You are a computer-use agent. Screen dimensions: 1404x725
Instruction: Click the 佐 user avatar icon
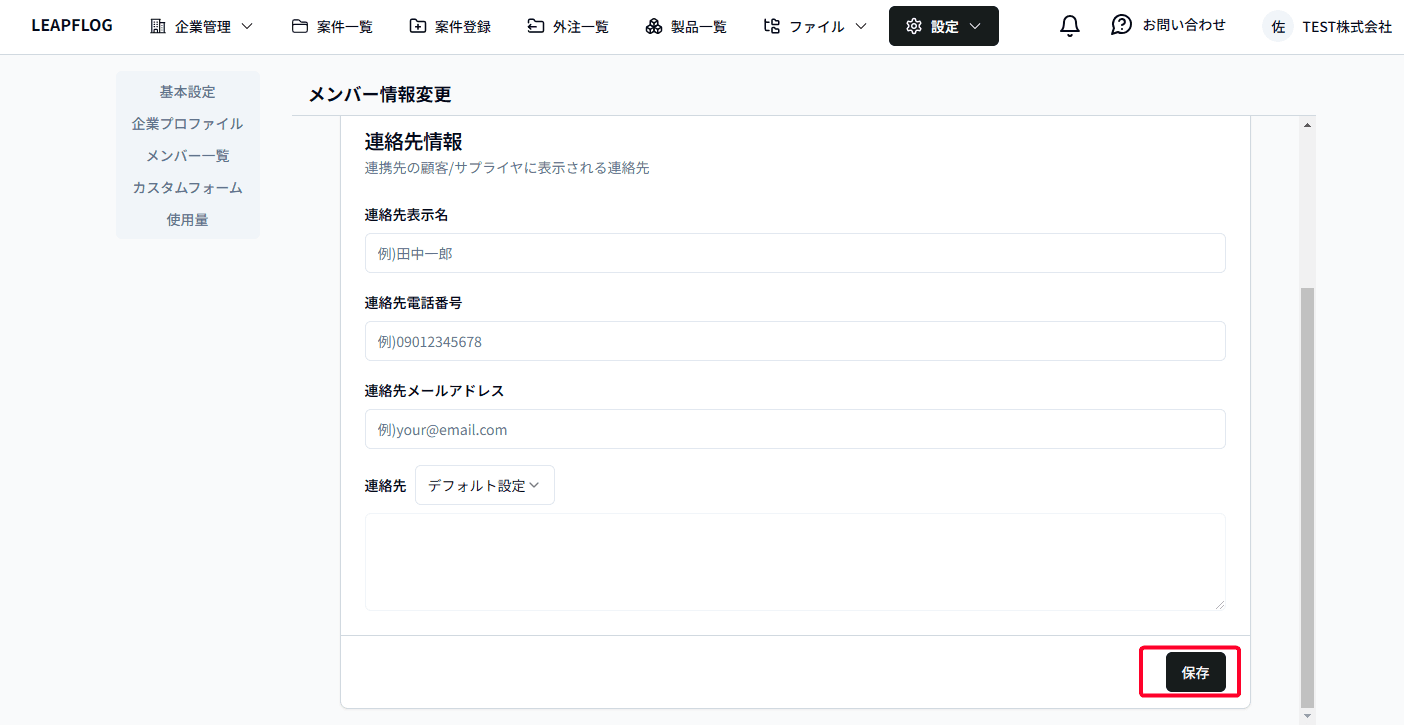(1277, 27)
